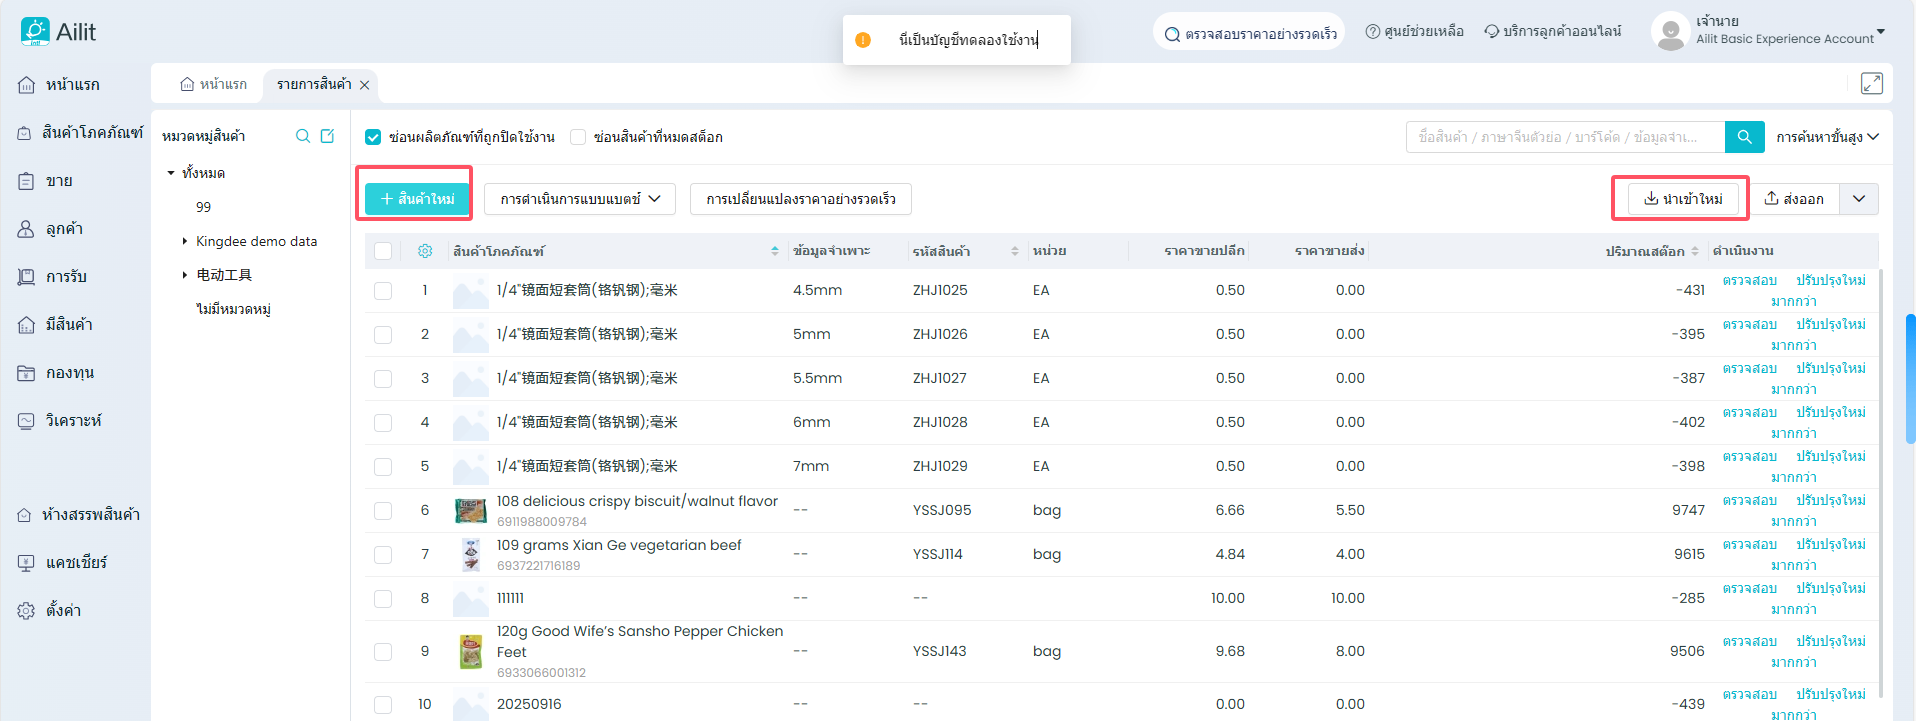This screenshot has width=1916, height=721.
Task: Enable hide out-of-stock products checkbox
Action: coord(578,137)
